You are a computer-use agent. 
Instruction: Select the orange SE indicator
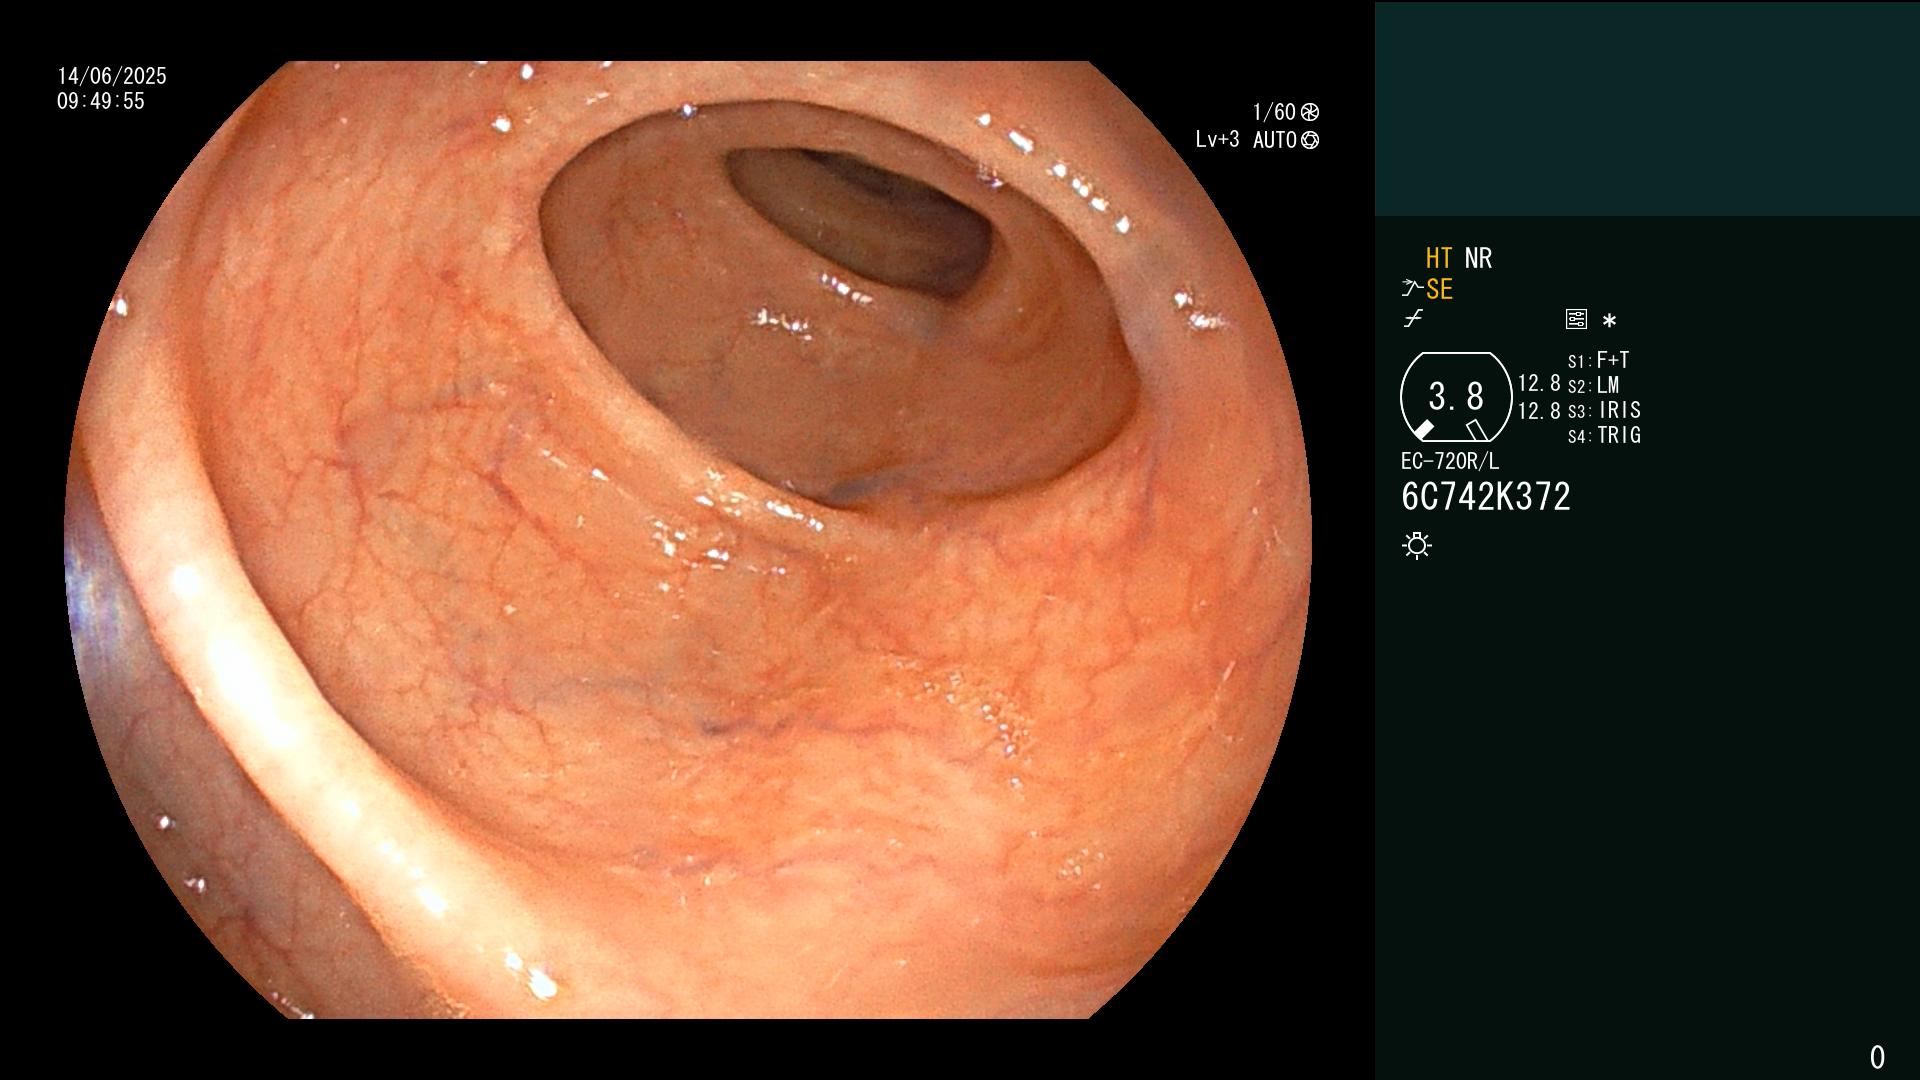pos(1439,289)
